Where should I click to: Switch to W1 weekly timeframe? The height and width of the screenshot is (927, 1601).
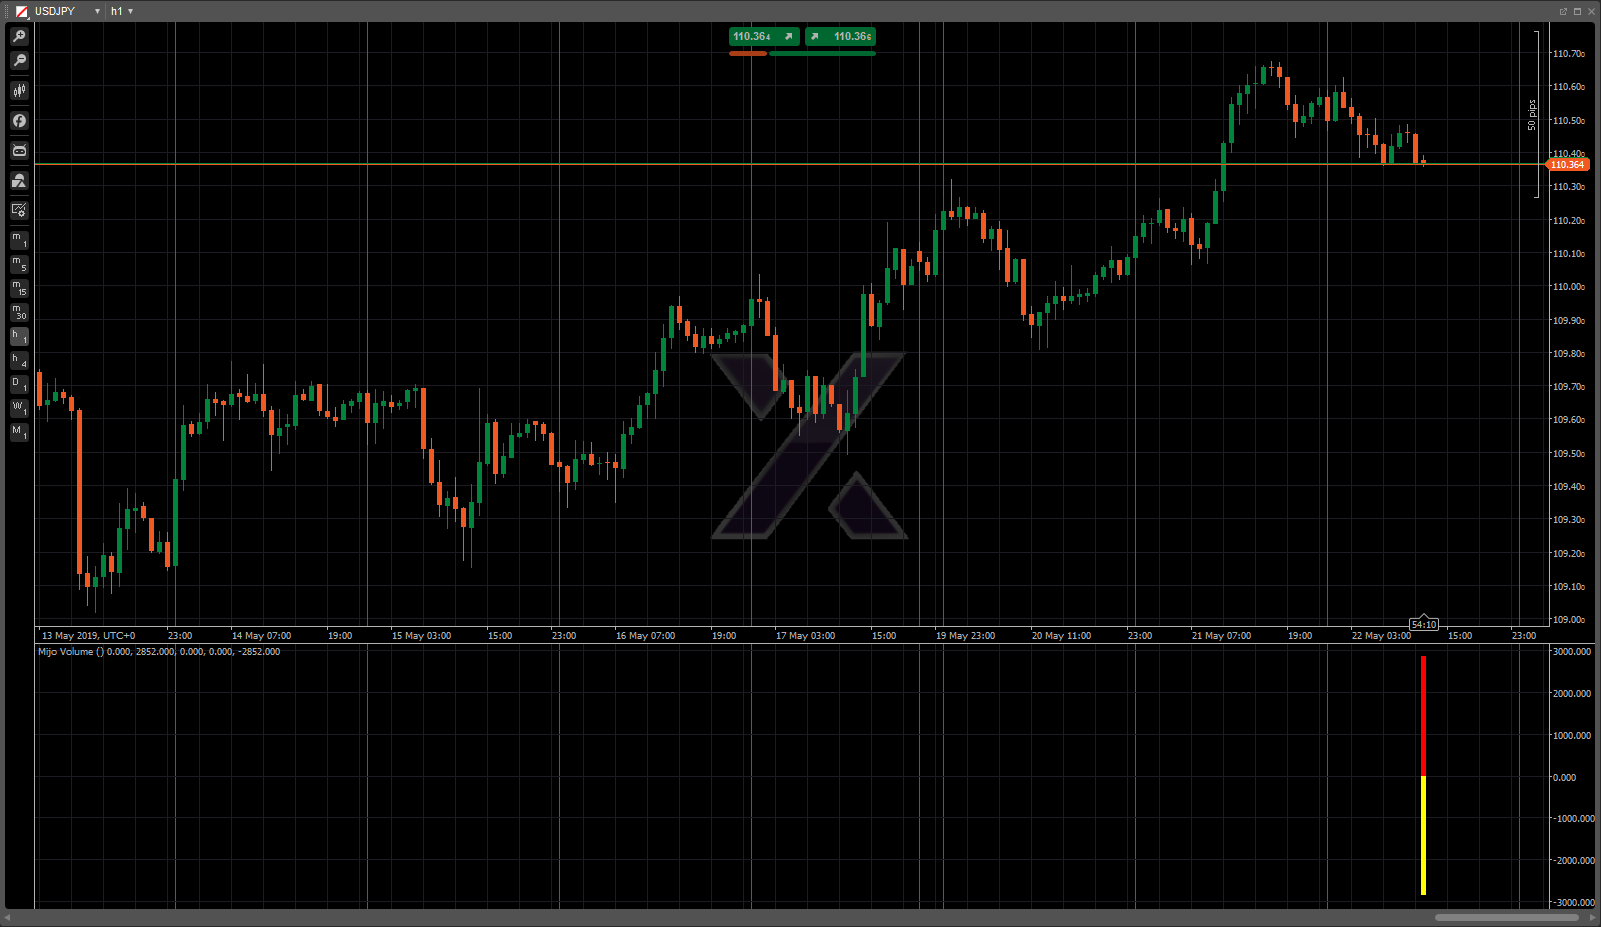click(19, 408)
